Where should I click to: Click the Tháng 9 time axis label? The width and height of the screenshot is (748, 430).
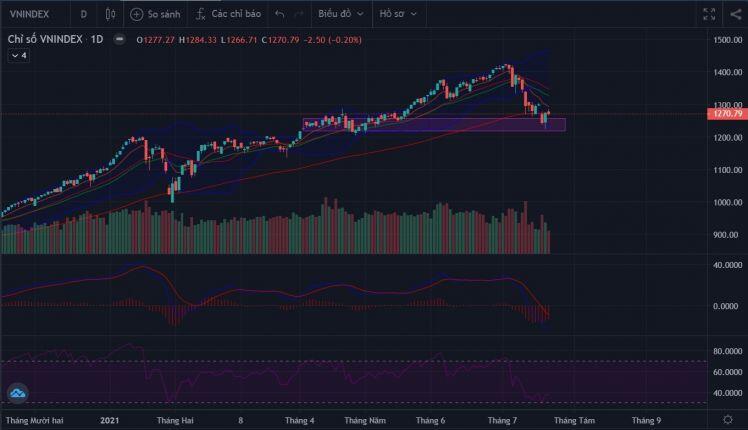(646, 420)
